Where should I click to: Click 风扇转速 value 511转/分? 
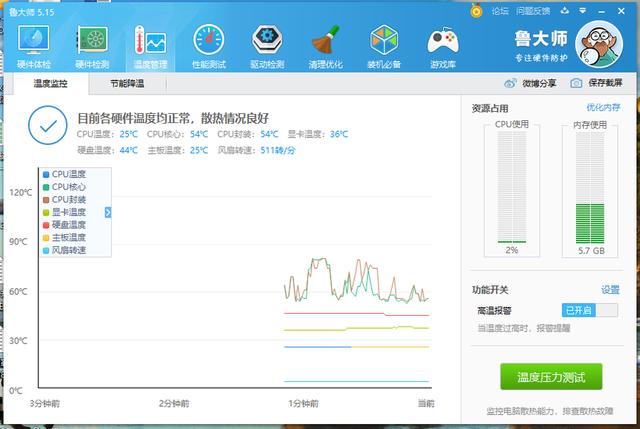pos(278,150)
